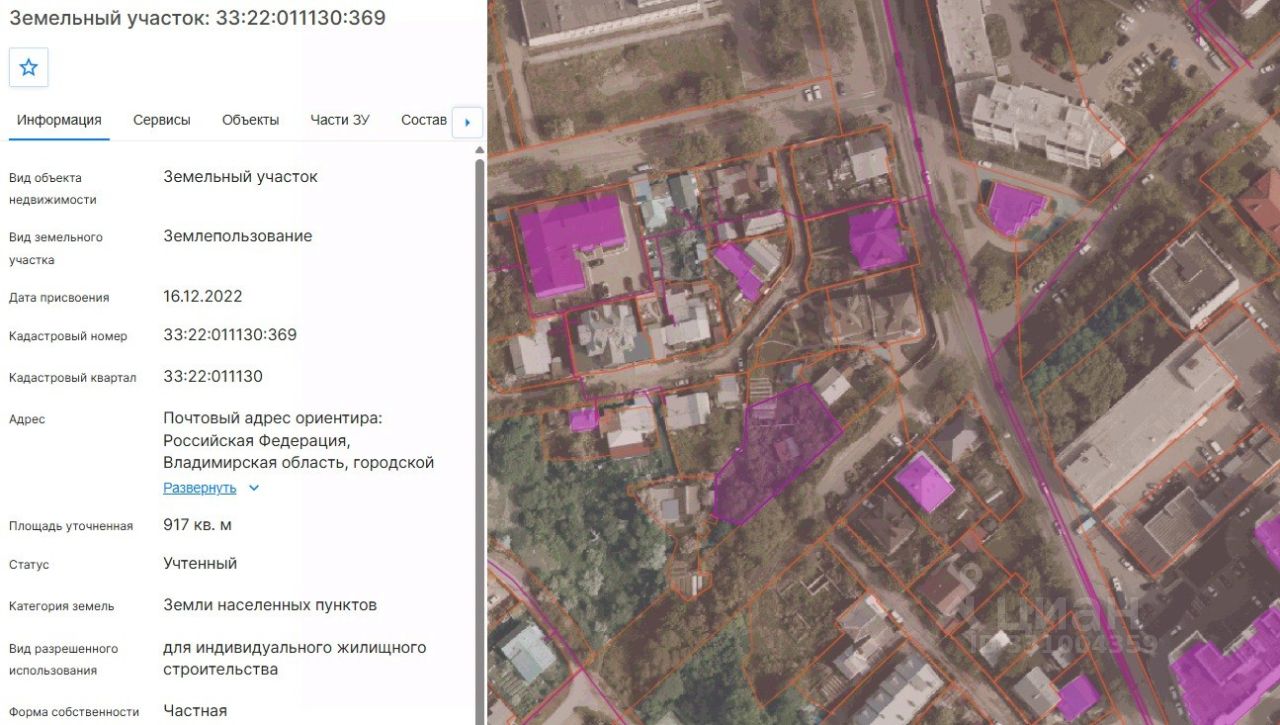Click the Адрес label
Screen dimensions: 1280x725
tap(27, 420)
